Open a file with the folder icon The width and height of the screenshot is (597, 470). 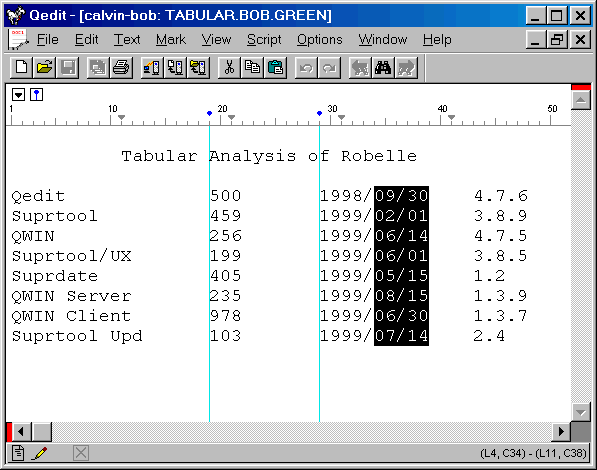(45, 68)
